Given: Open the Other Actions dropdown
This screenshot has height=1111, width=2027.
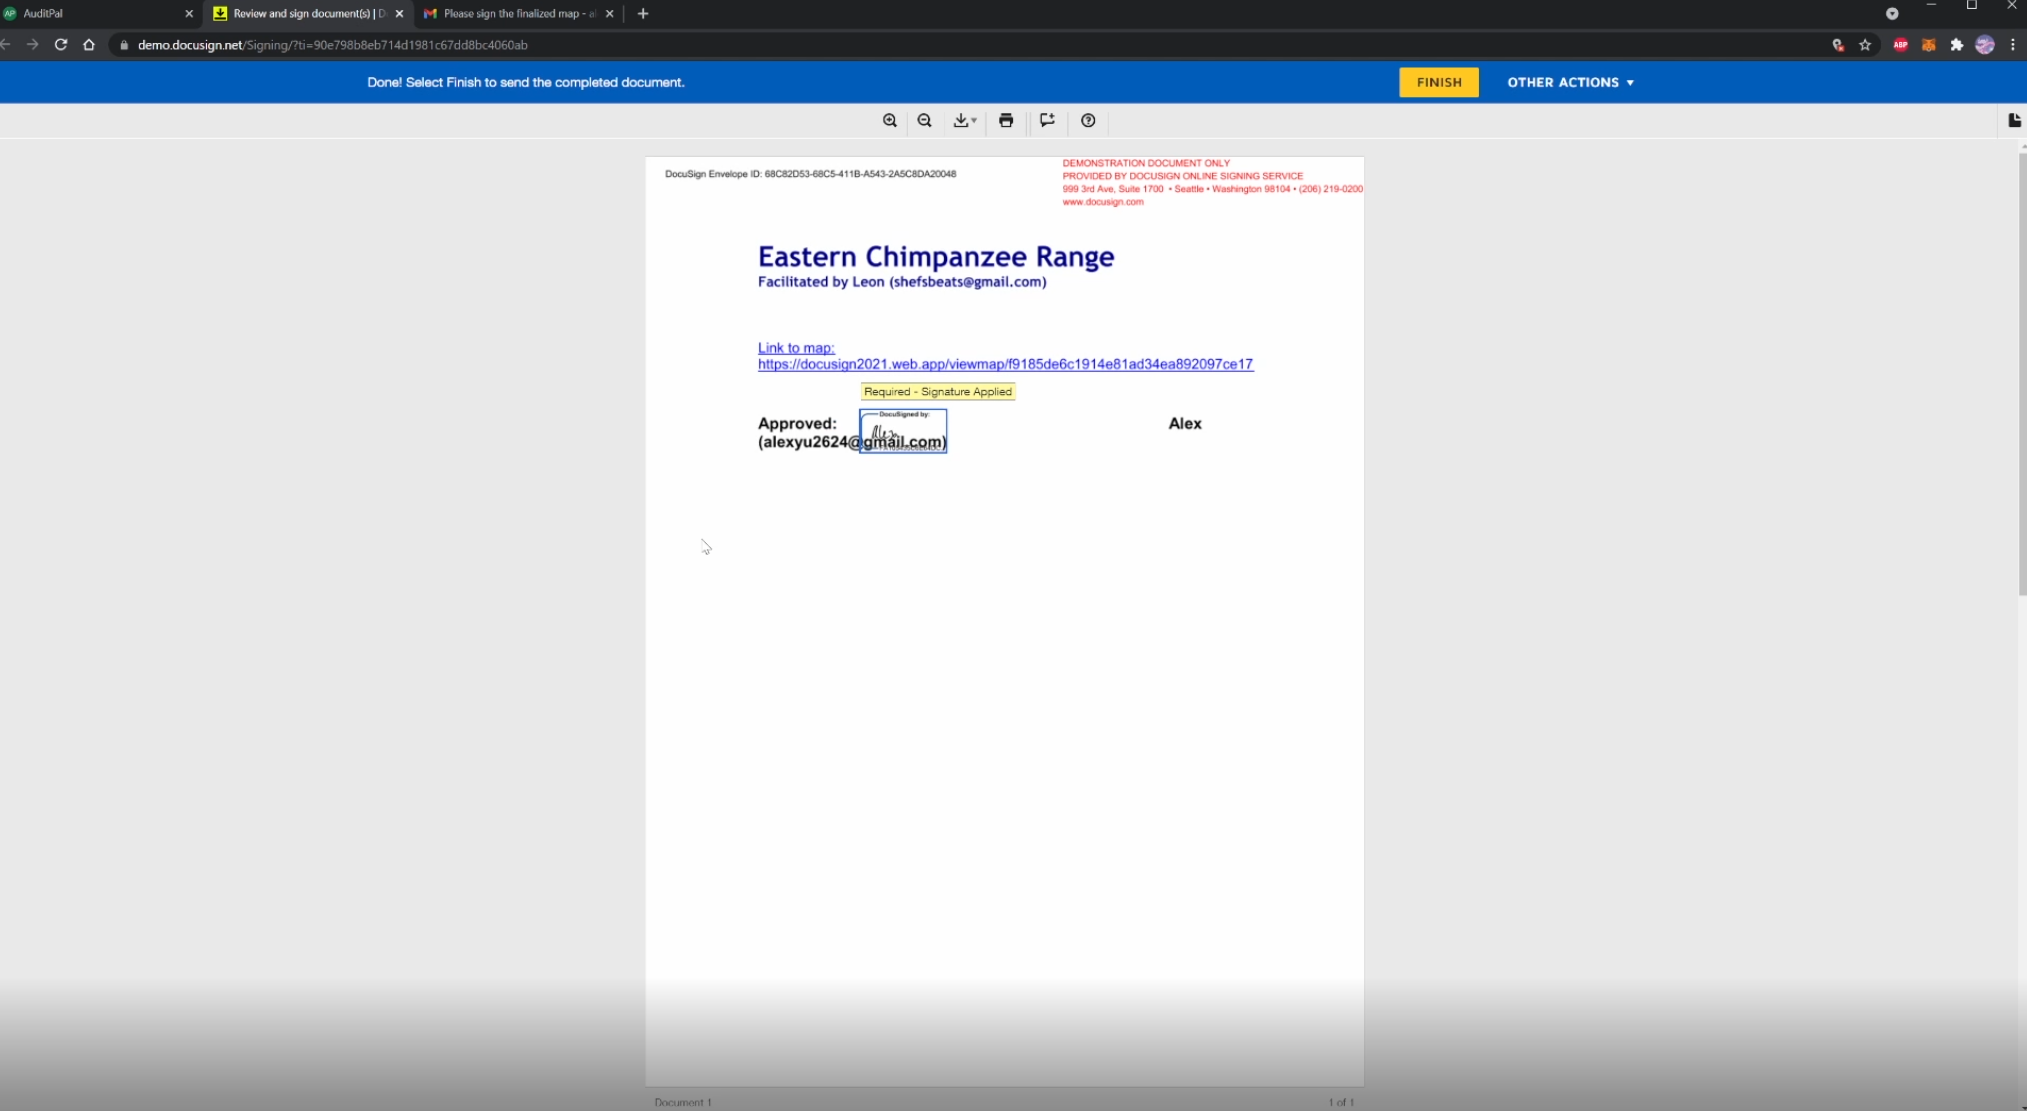Looking at the screenshot, I should point(1570,82).
